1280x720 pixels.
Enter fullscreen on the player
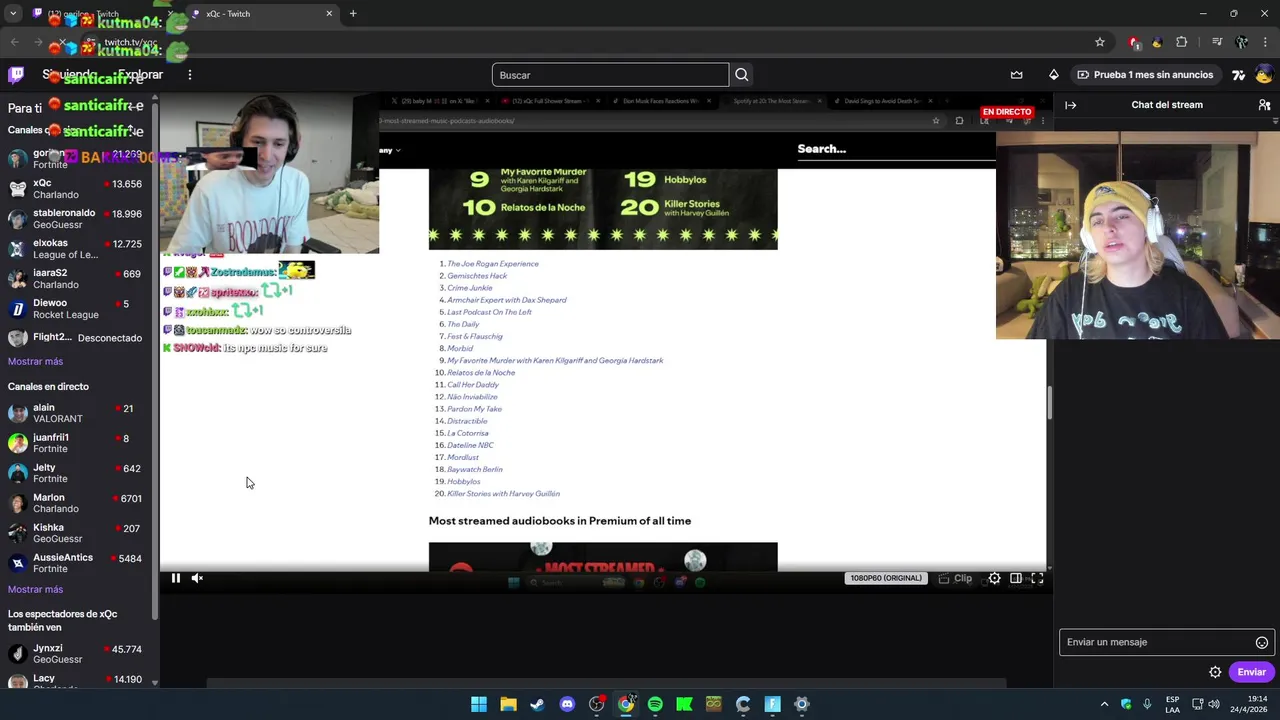(1037, 578)
